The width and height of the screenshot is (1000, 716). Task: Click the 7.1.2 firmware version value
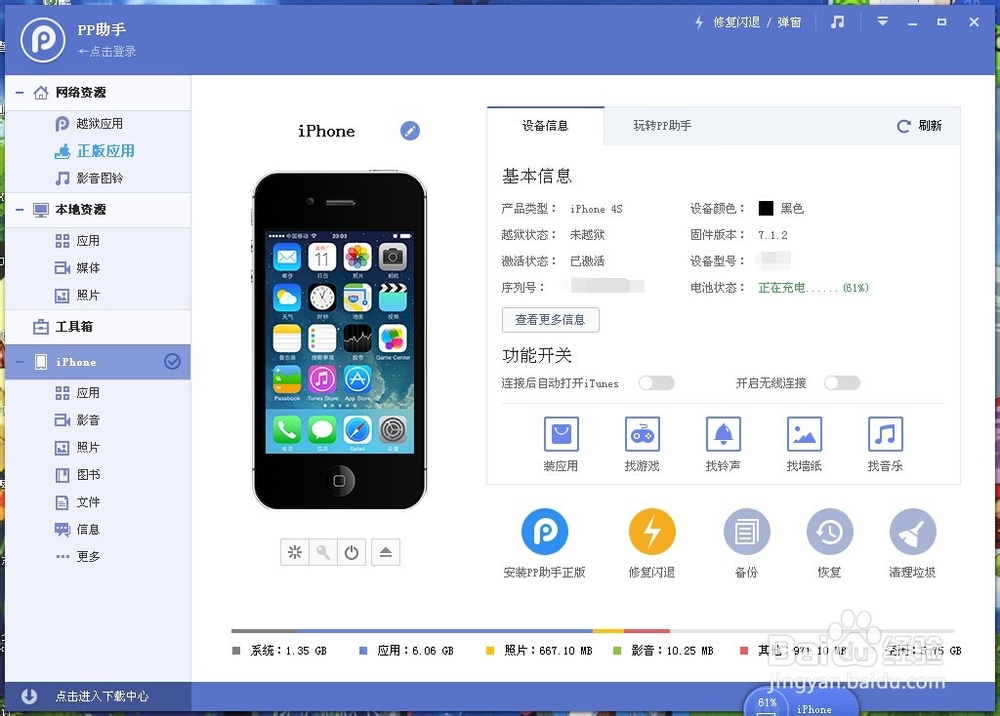pyautogui.click(x=773, y=235)
